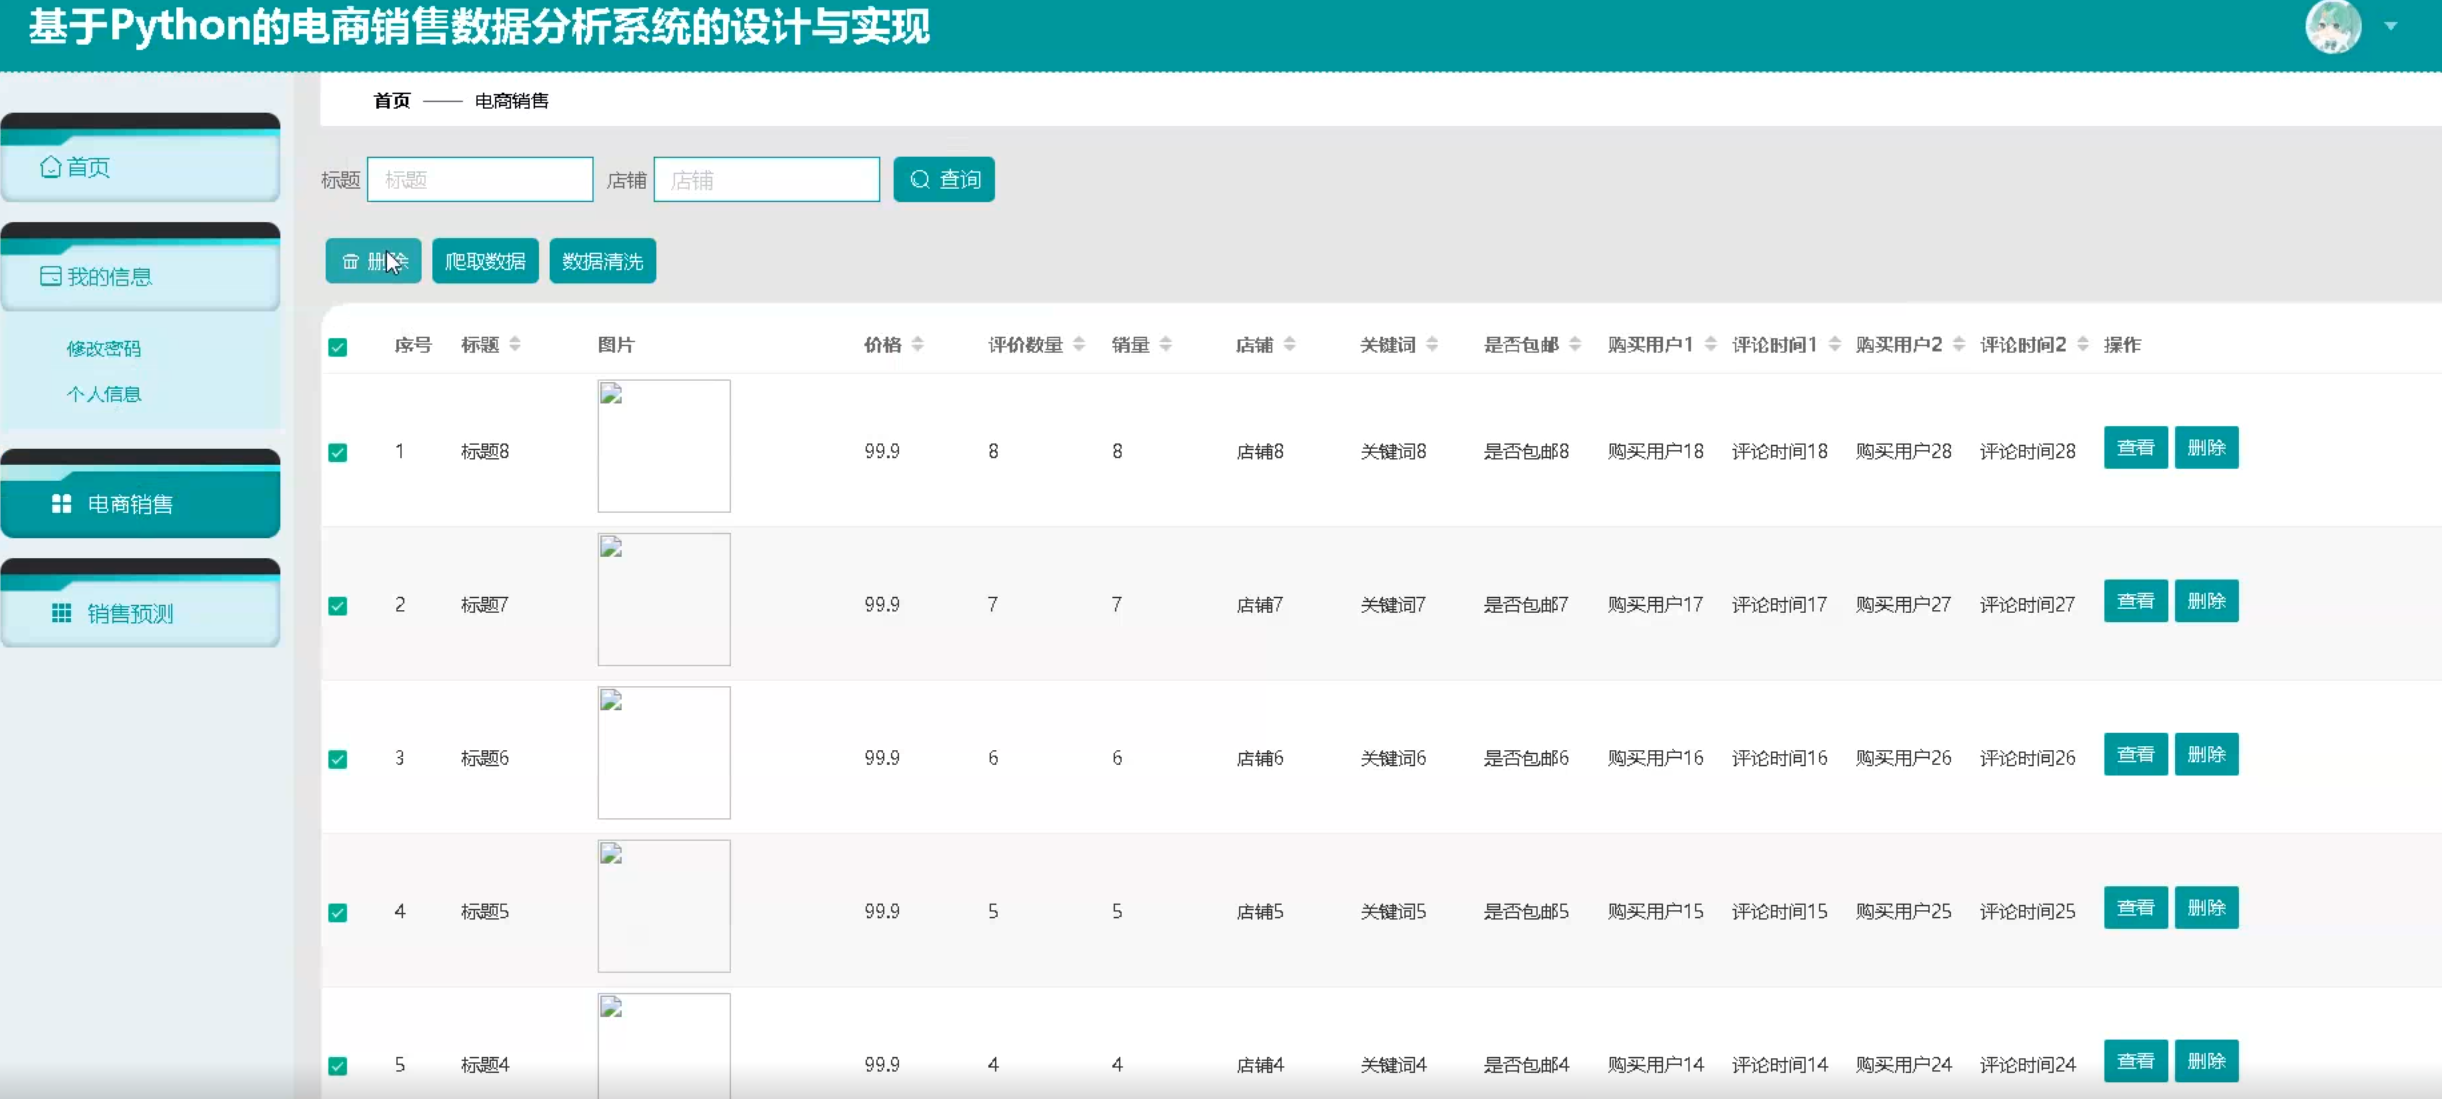Focus the 店铺 search input field
This screenshot has width=2442, height=1099.
pos(766,180)
